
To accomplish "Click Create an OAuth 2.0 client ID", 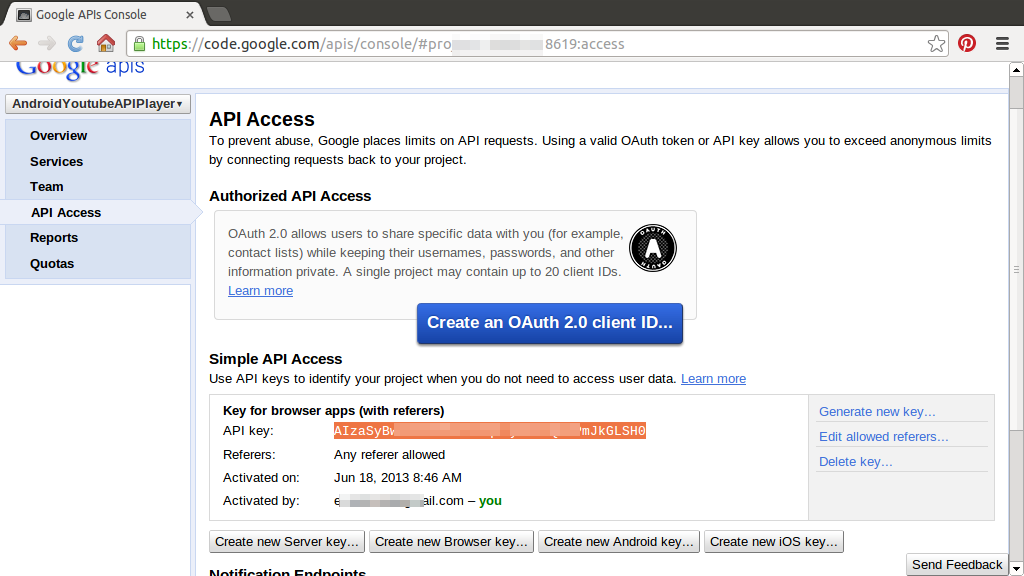I will click(549, 323).
